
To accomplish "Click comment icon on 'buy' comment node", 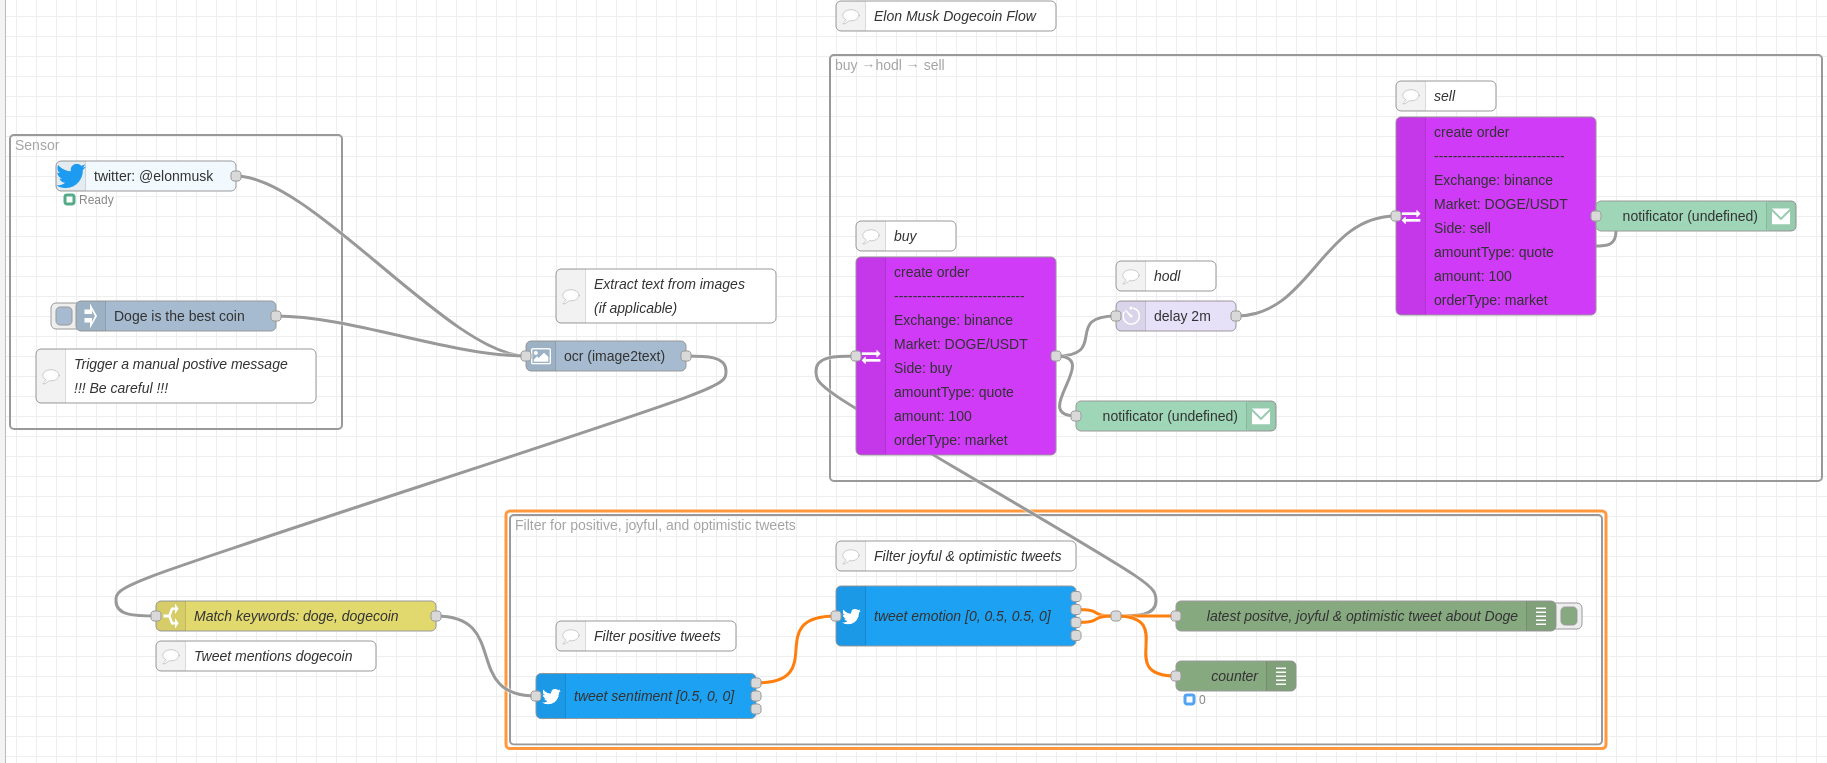I will 871,236.
